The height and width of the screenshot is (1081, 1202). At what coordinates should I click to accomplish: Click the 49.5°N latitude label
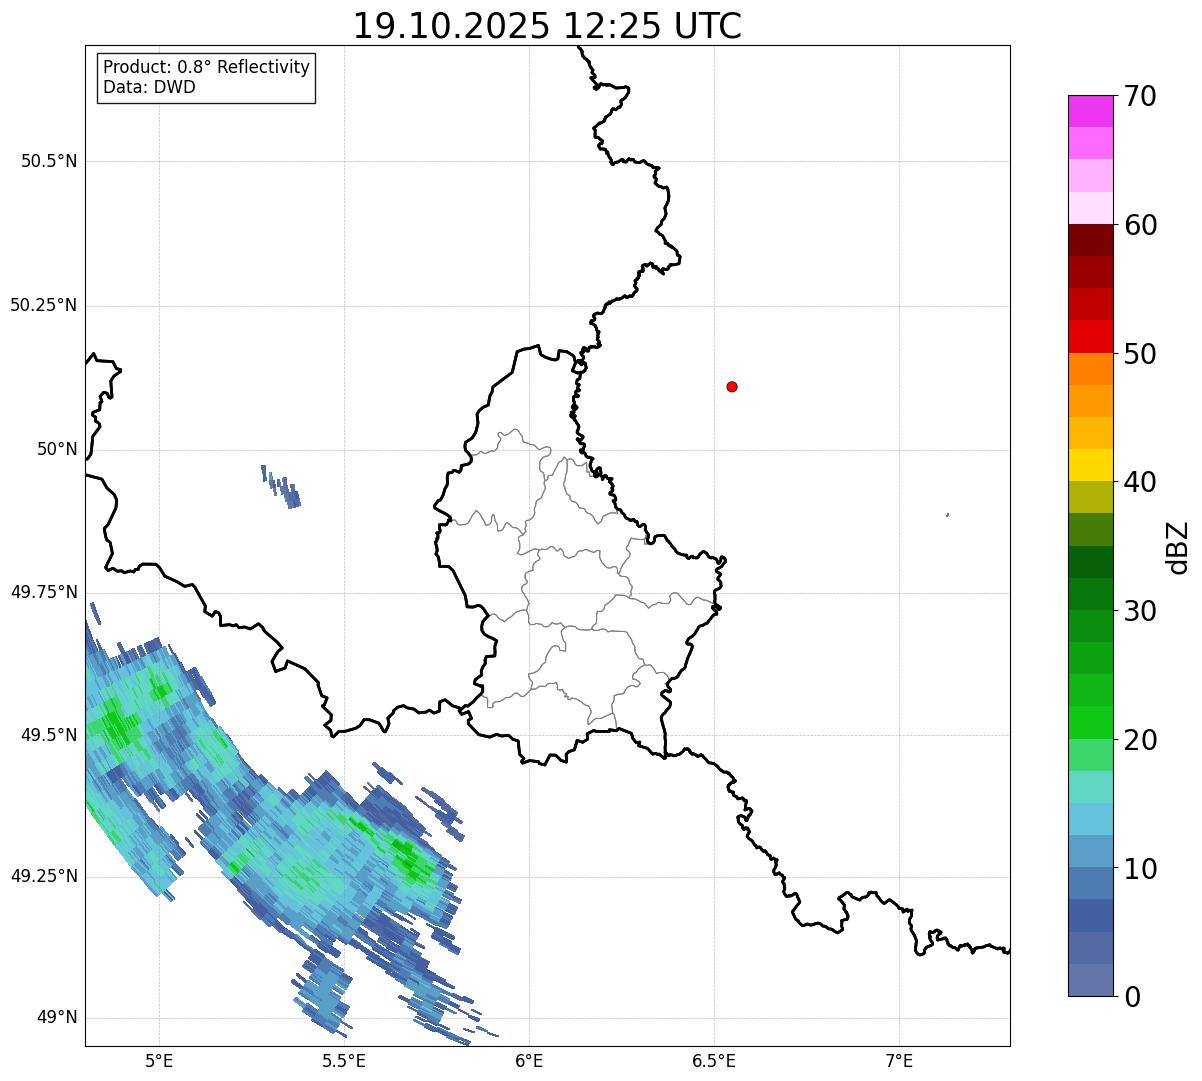click(50, 735)
